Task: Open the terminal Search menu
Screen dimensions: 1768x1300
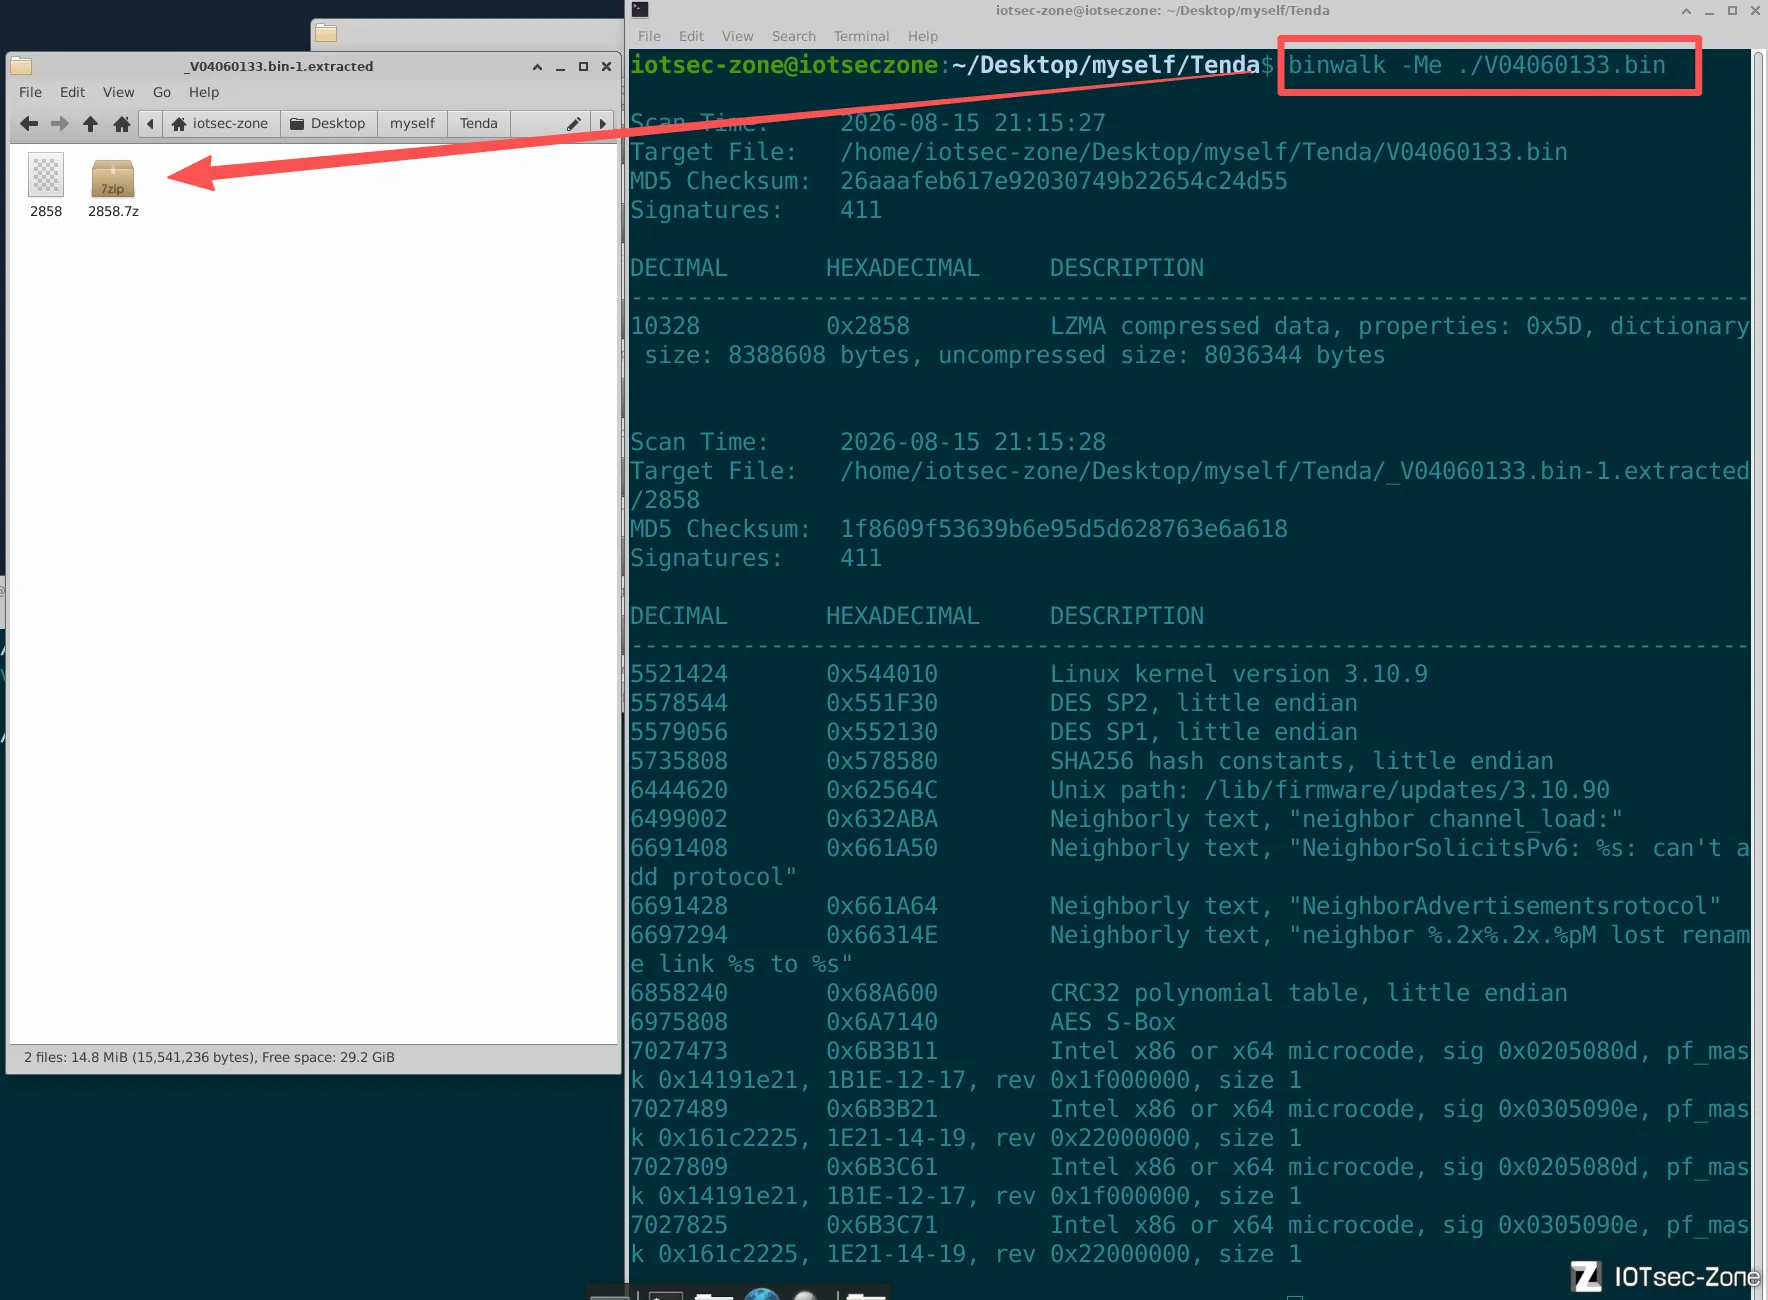Action: click(794, 36)
